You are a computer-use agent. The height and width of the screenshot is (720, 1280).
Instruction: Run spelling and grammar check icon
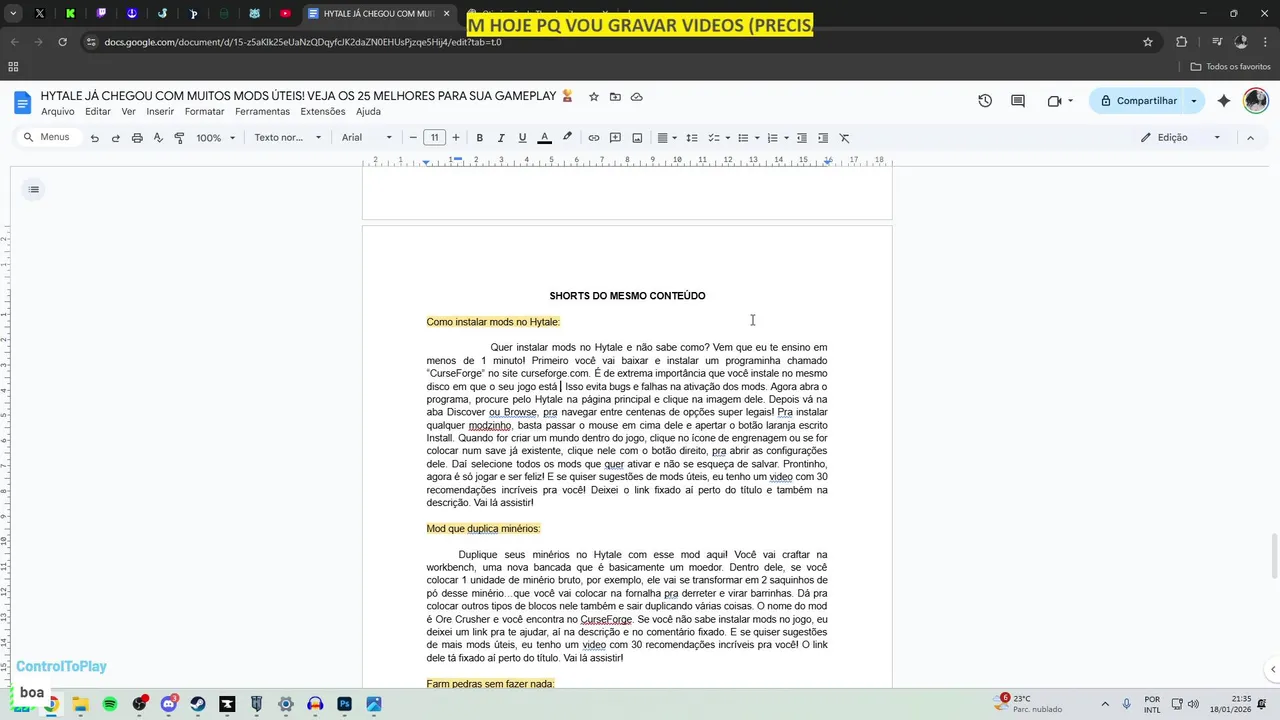[158, 138]
